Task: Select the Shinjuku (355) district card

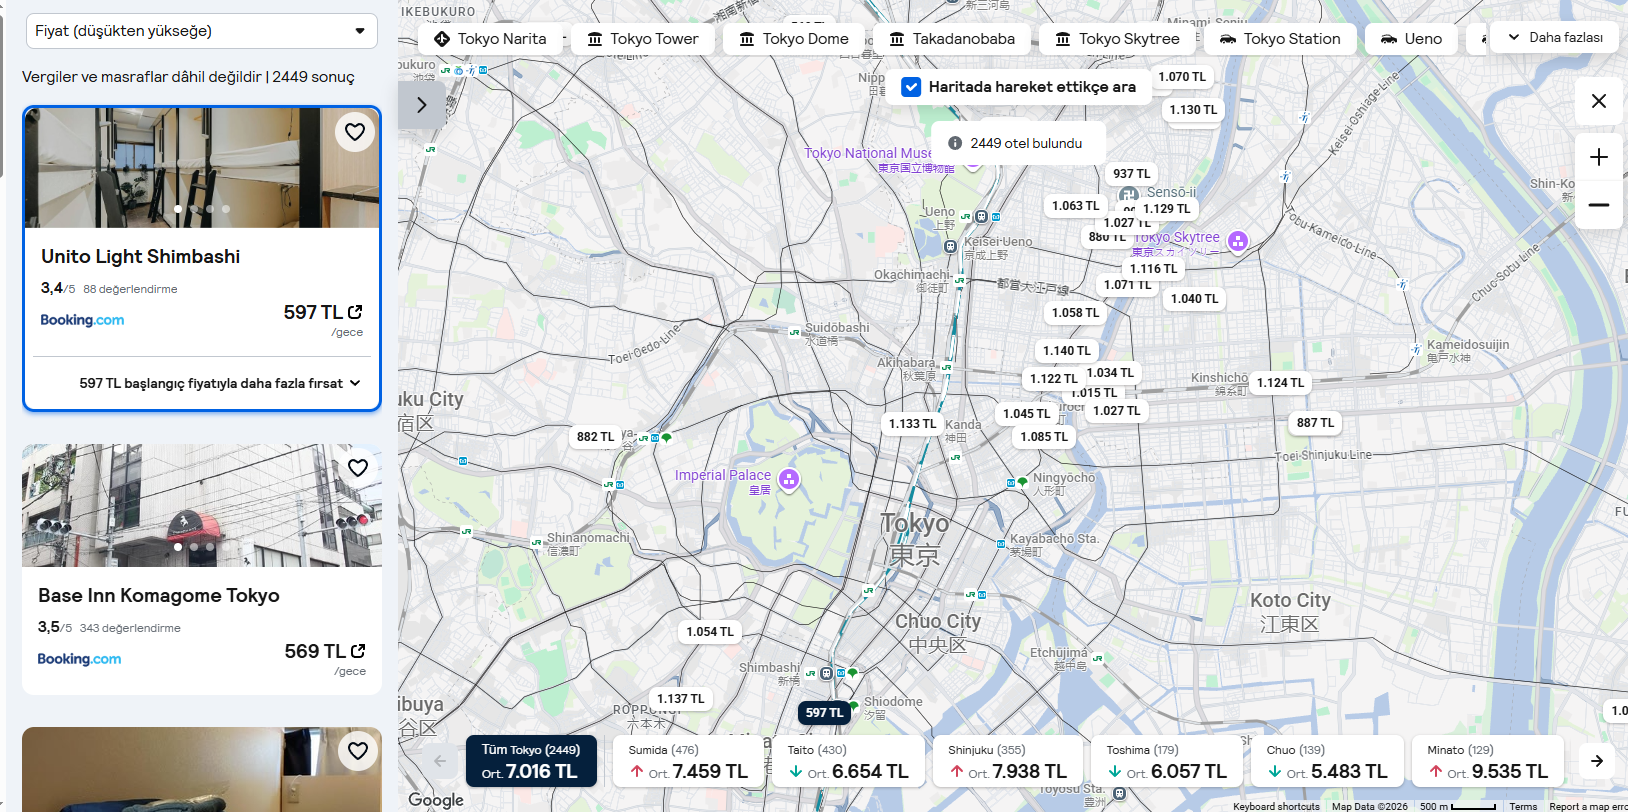Action: tap(1008, 761)
